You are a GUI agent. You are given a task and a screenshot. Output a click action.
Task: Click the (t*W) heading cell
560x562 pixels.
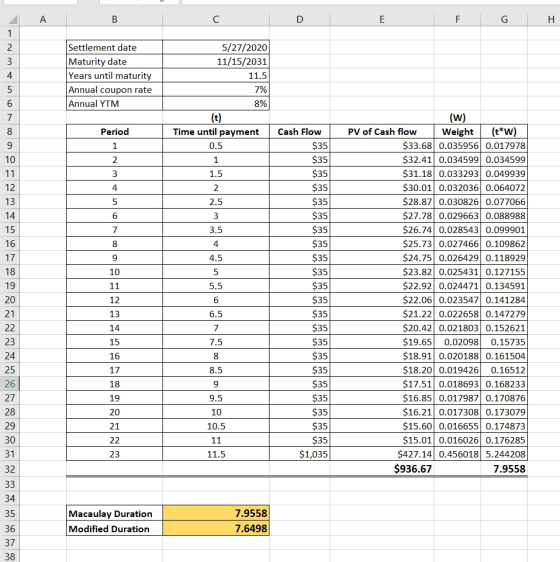click(504, 132)
